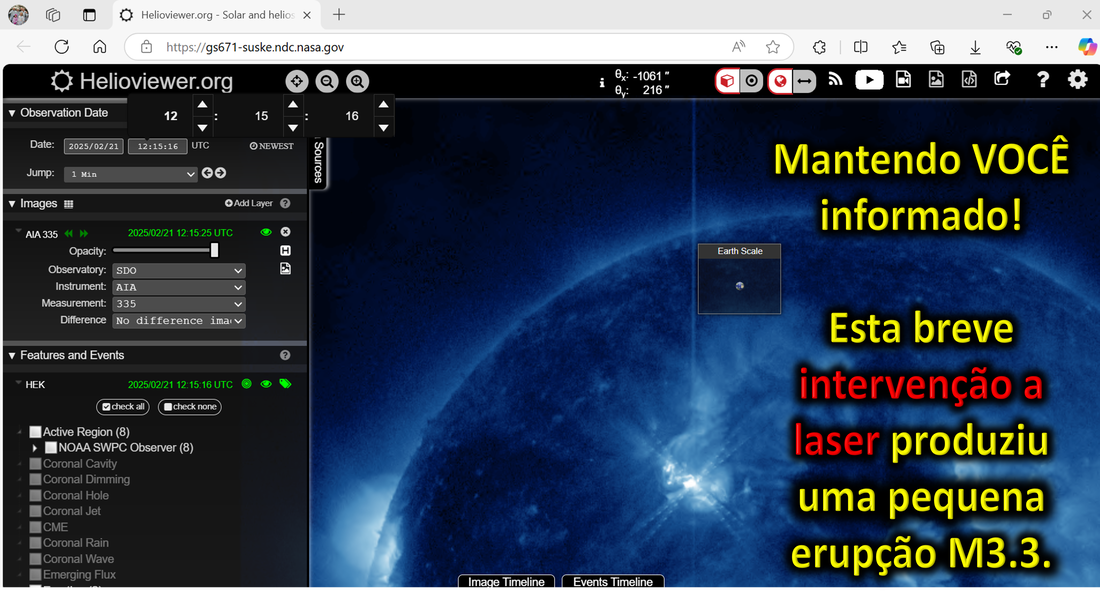This screenshot has width=1100, height=597.
Task: Increase the minutes value in time picker
Action: tap(293, 105)
